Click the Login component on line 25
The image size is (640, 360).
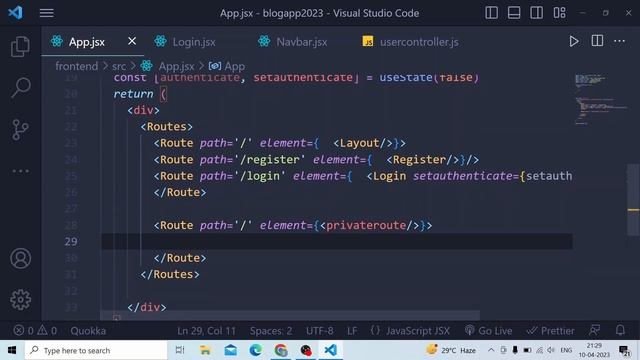(389, 176)
